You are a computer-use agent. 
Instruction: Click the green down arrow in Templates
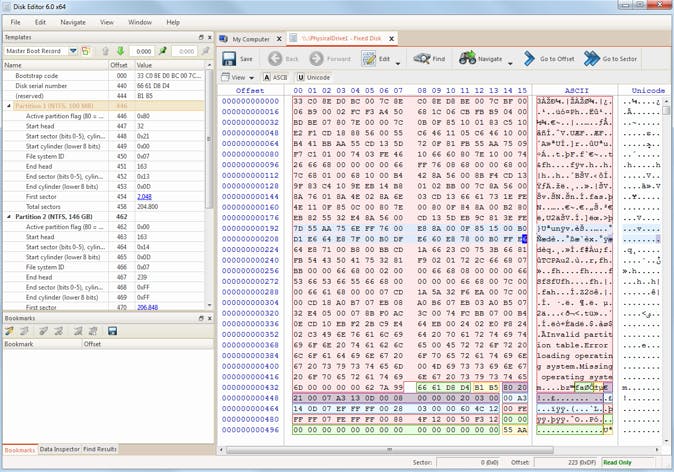click(x=120, y=50)
